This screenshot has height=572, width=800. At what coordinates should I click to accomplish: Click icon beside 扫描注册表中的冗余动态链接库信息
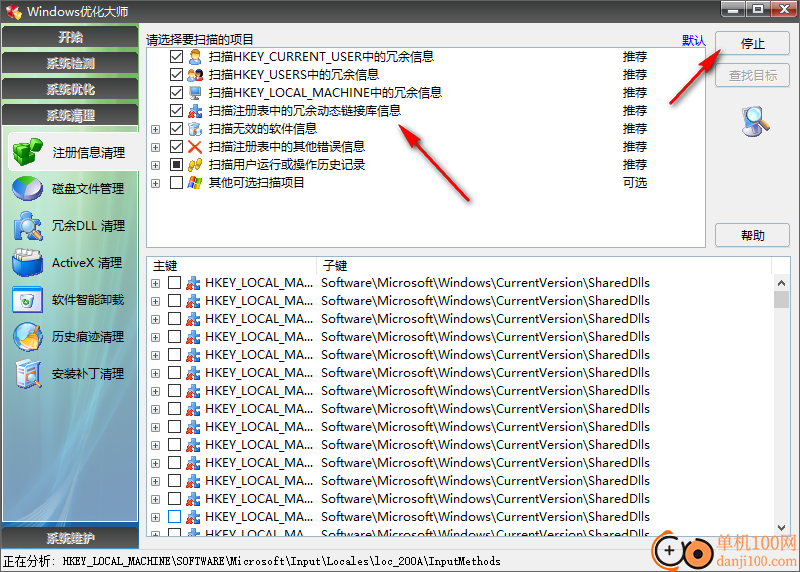click(x=195, y=111)
